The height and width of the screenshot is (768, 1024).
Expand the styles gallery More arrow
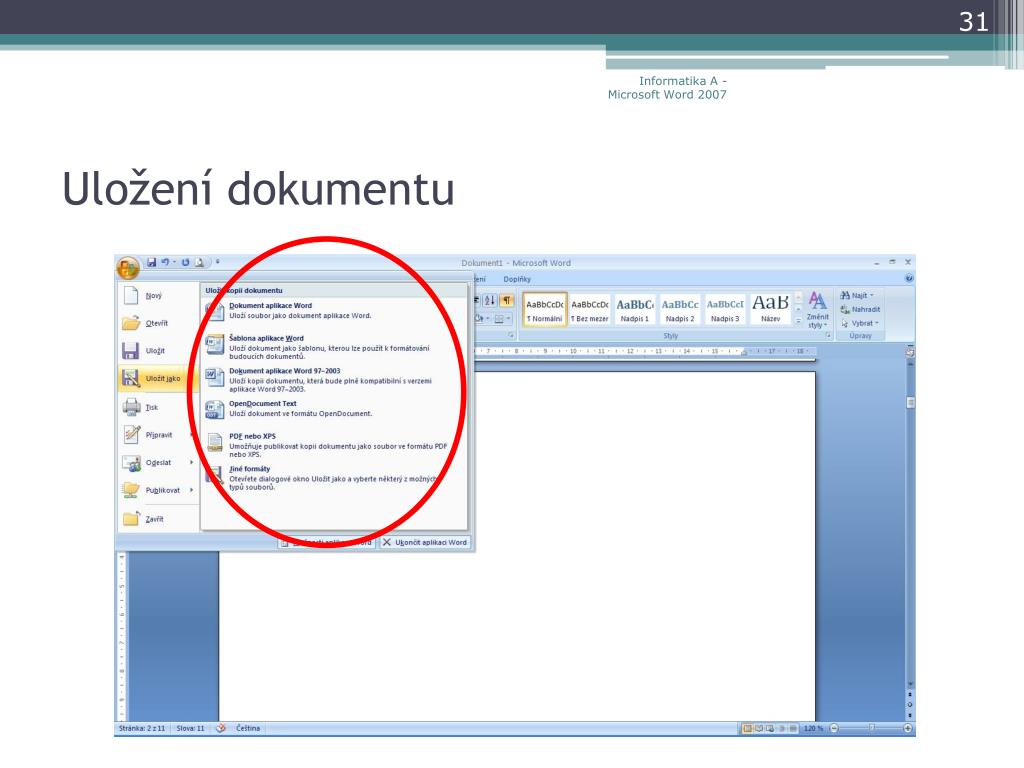pyautogui.click(x=798, y=321)
